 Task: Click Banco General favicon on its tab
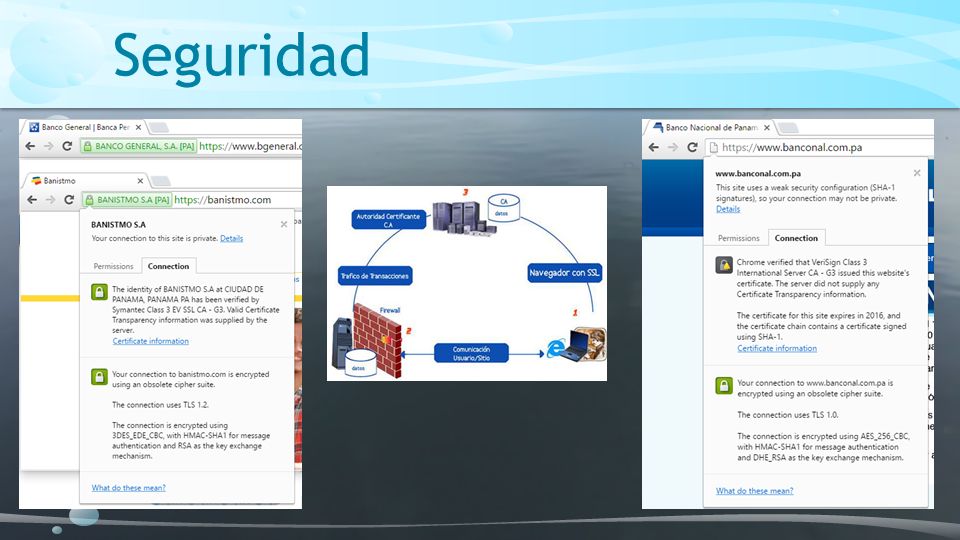coord(34,127)
